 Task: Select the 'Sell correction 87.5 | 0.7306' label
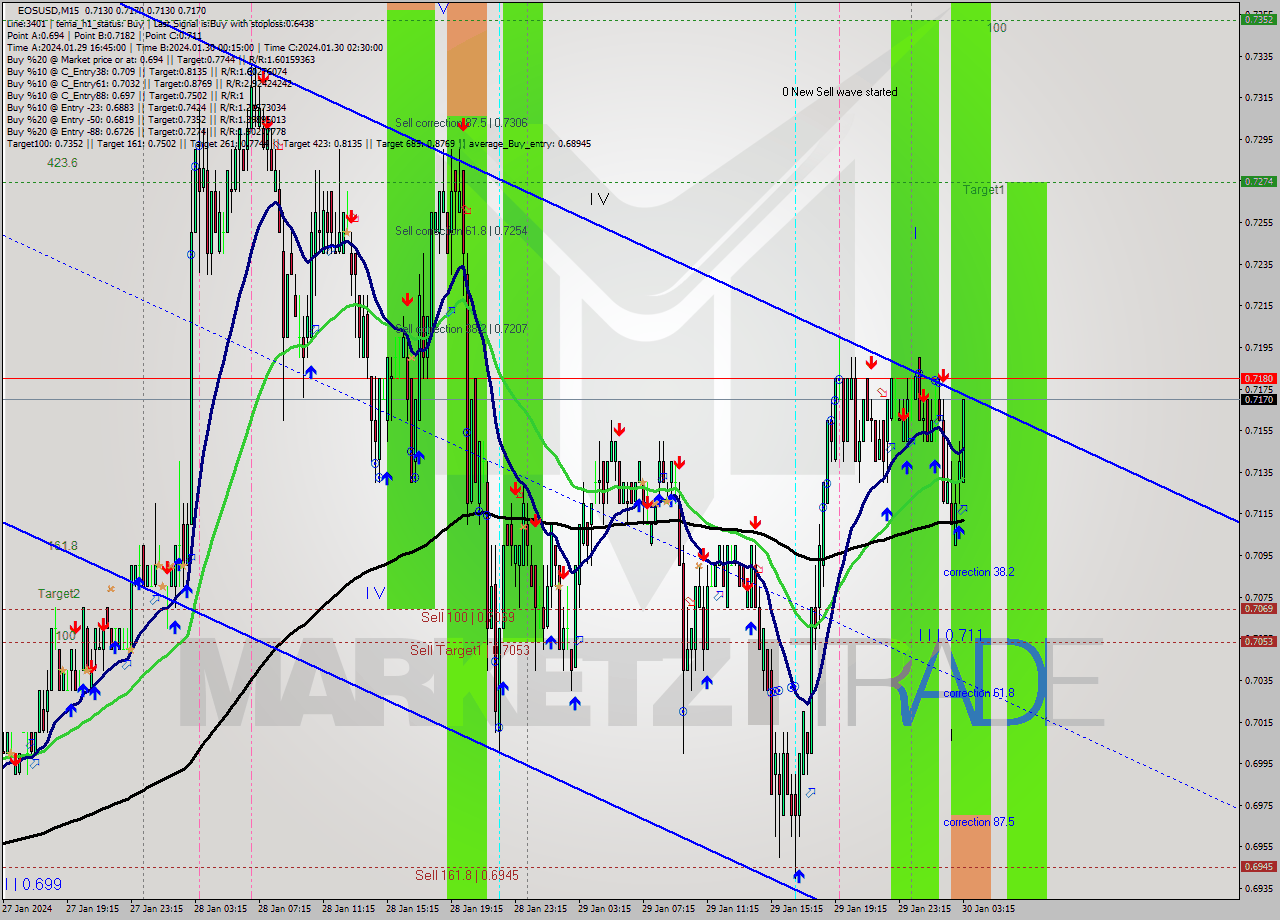(461, 123)
